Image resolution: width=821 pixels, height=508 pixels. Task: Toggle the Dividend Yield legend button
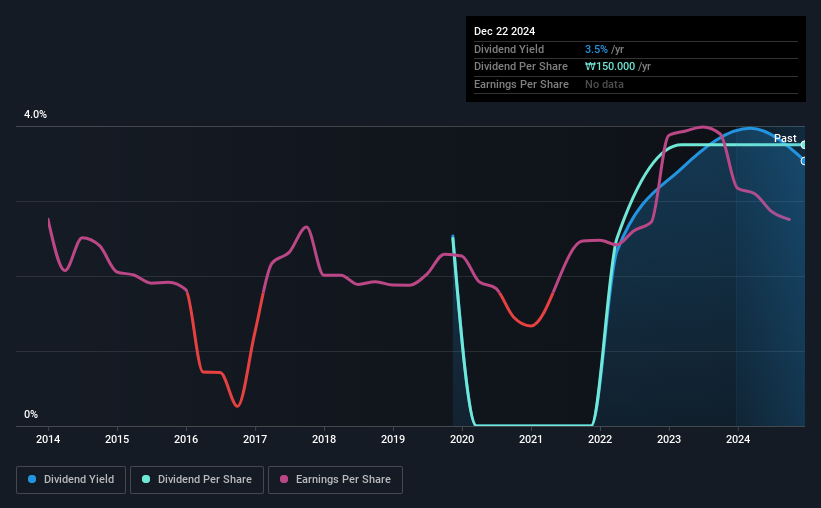coord(71,480)
